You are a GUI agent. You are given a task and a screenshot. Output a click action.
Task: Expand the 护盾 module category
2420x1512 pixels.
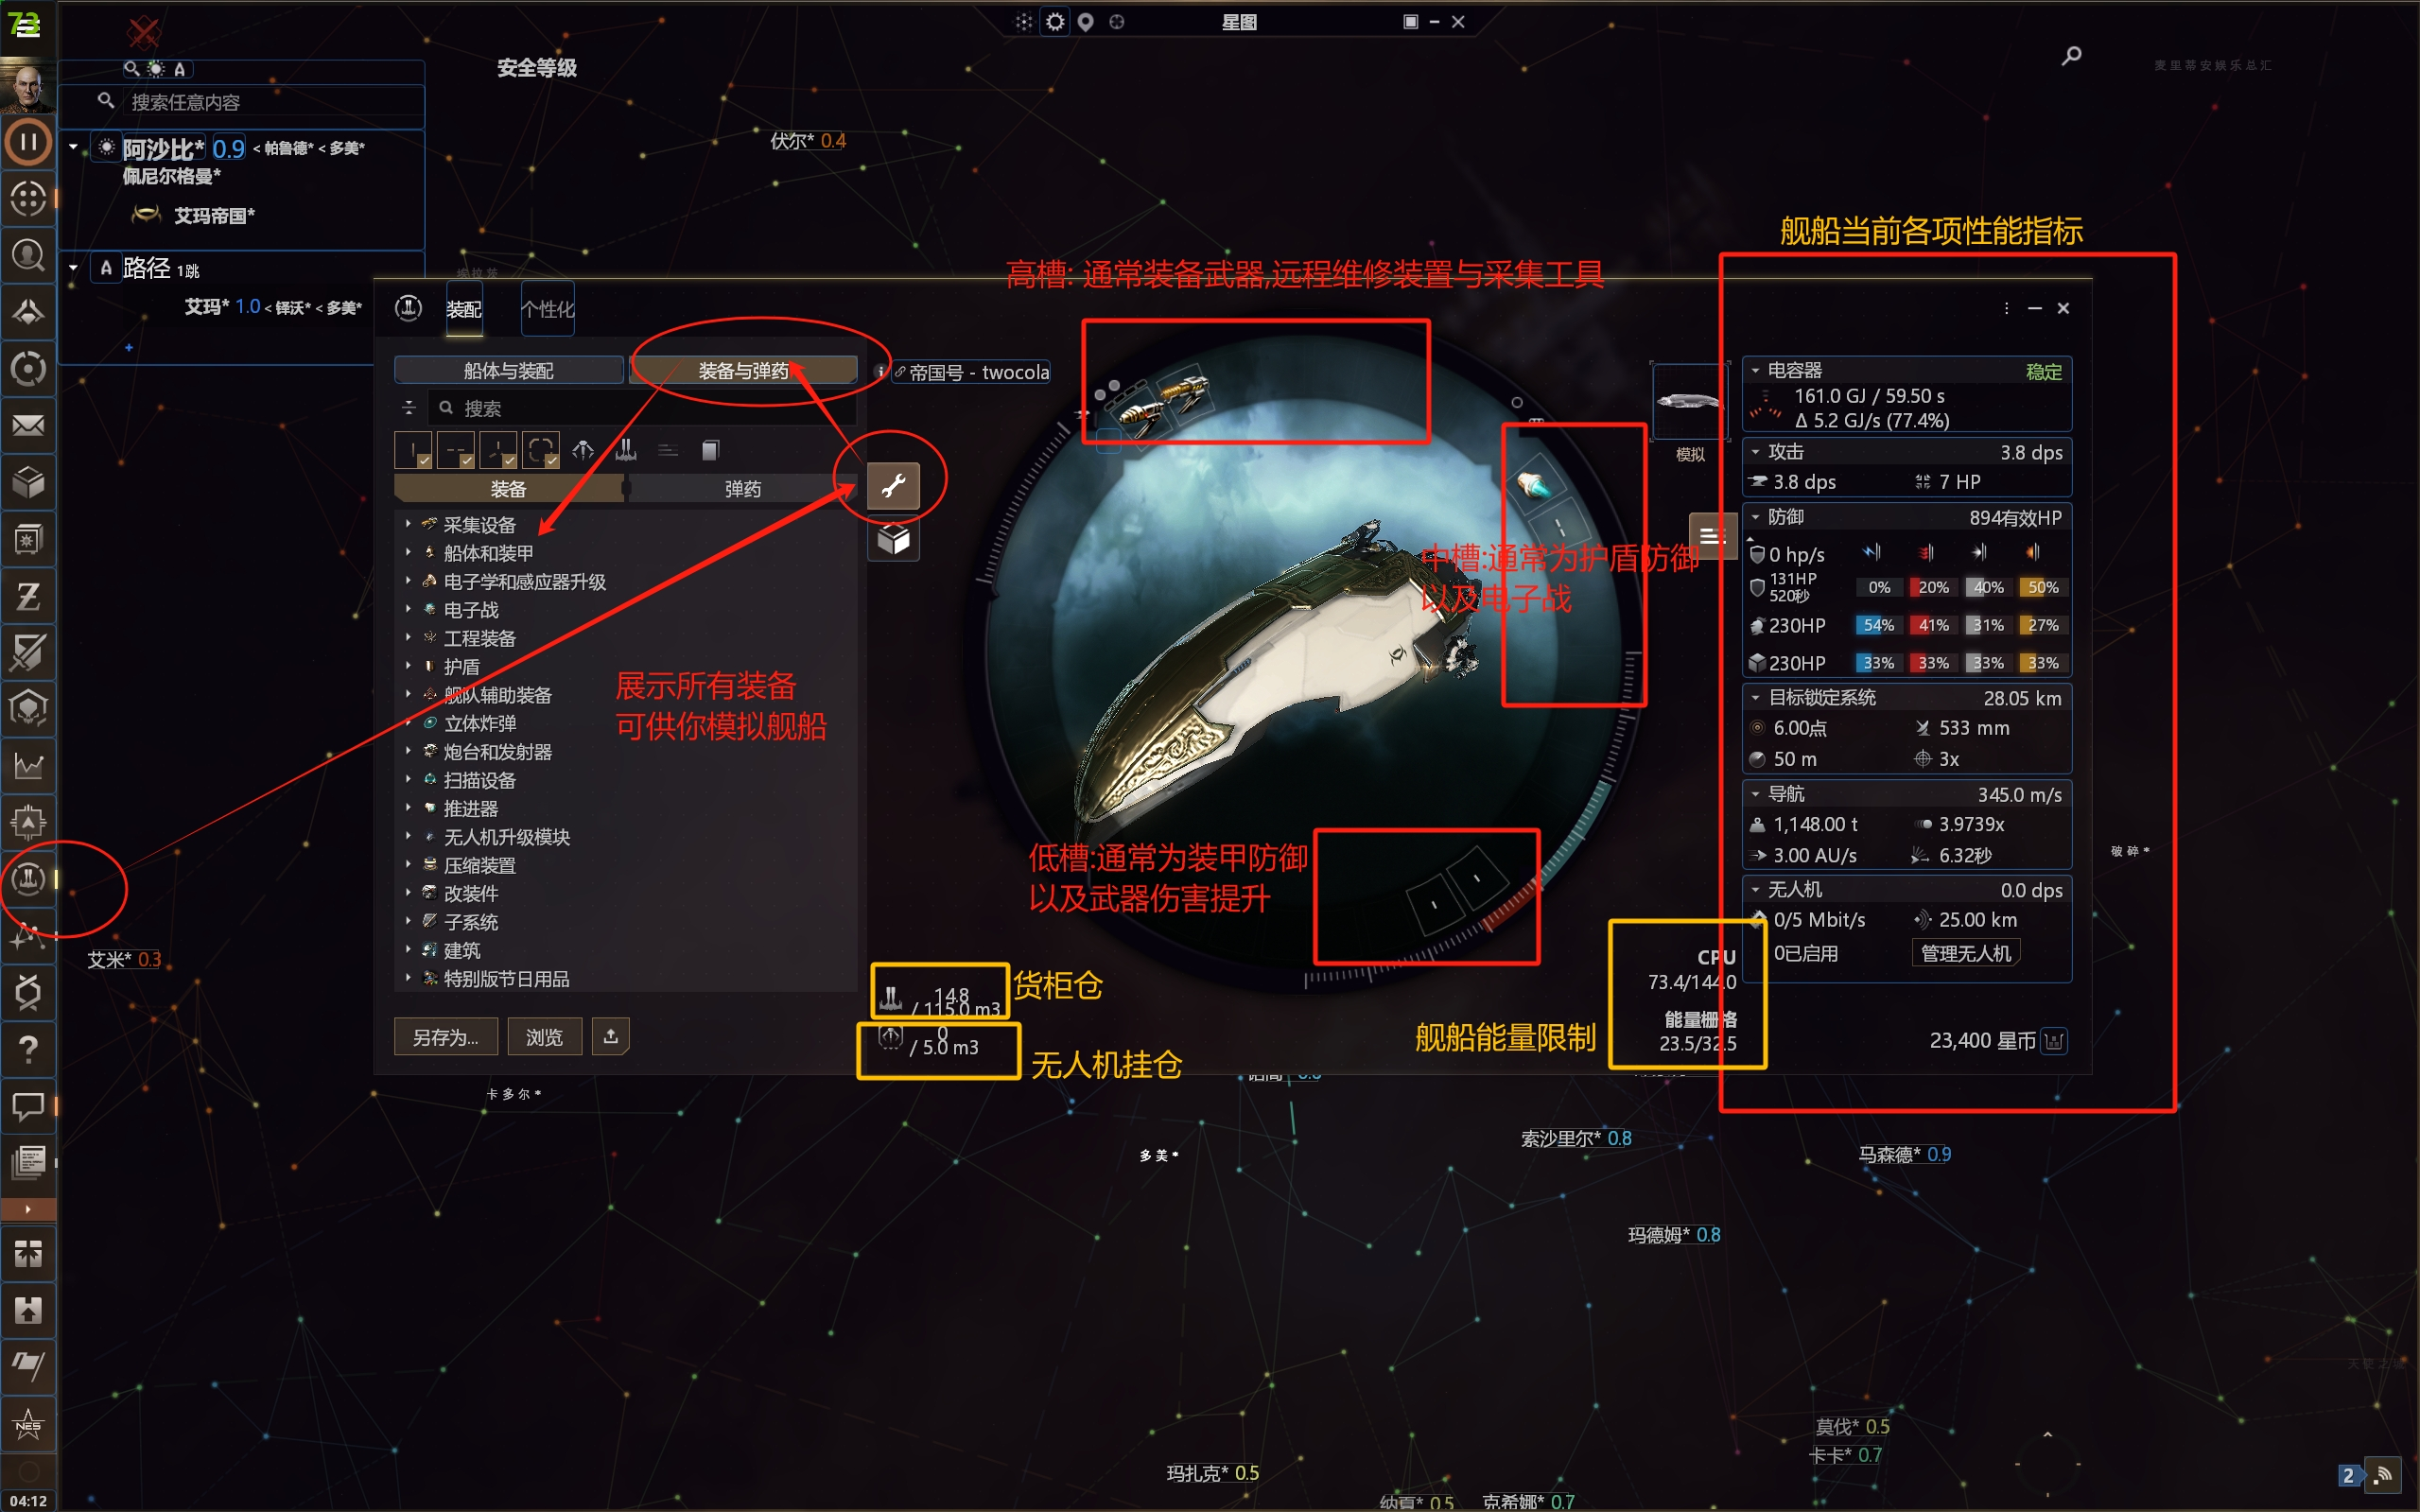(x=408, y=665)
